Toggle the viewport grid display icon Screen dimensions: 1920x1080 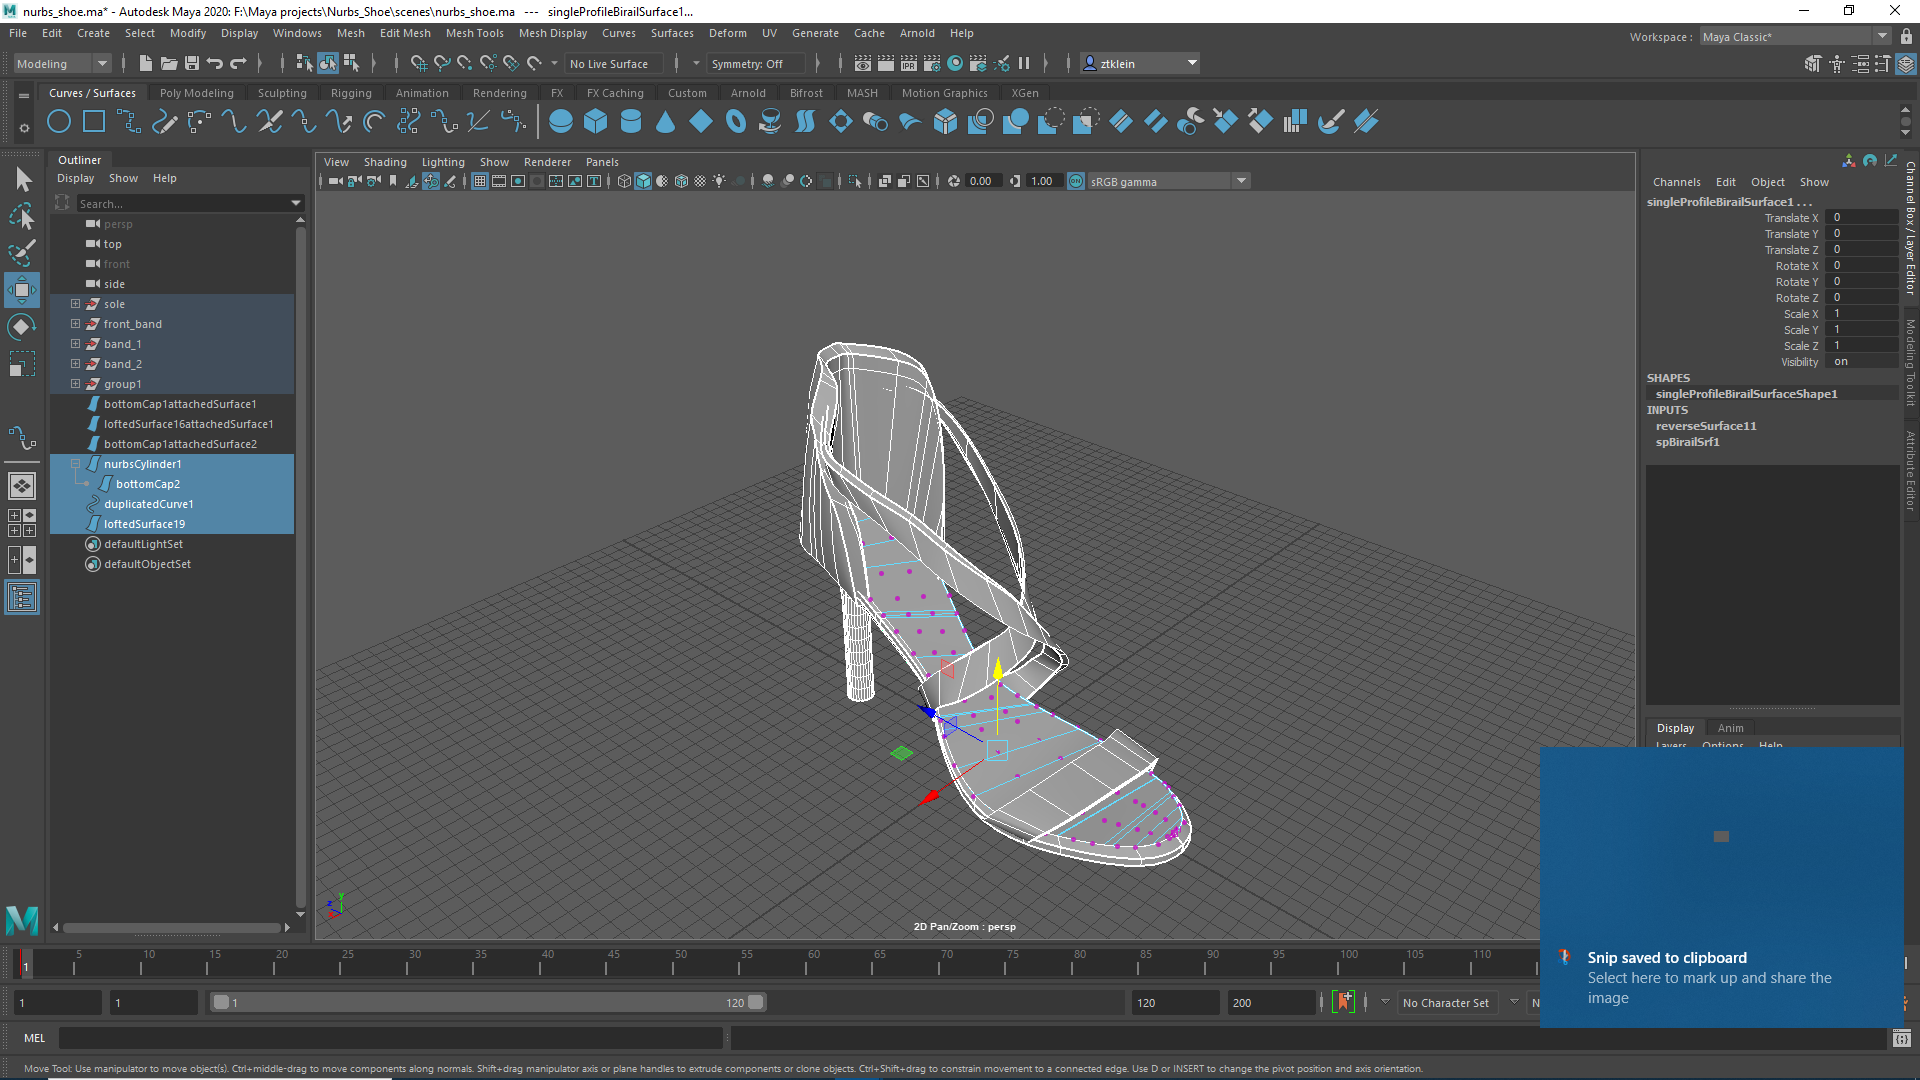pyautogui.click(x=480, y=181)
